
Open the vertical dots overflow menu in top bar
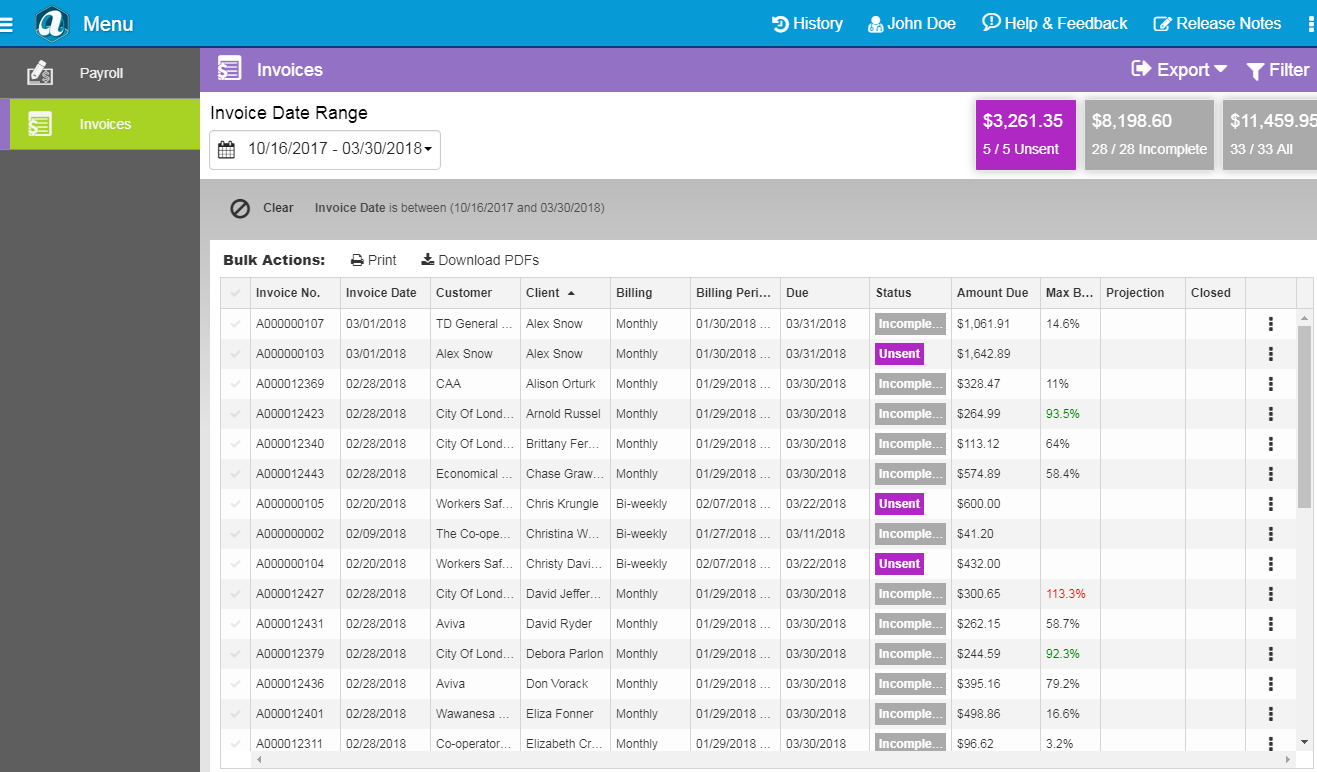coord(1311,23)
